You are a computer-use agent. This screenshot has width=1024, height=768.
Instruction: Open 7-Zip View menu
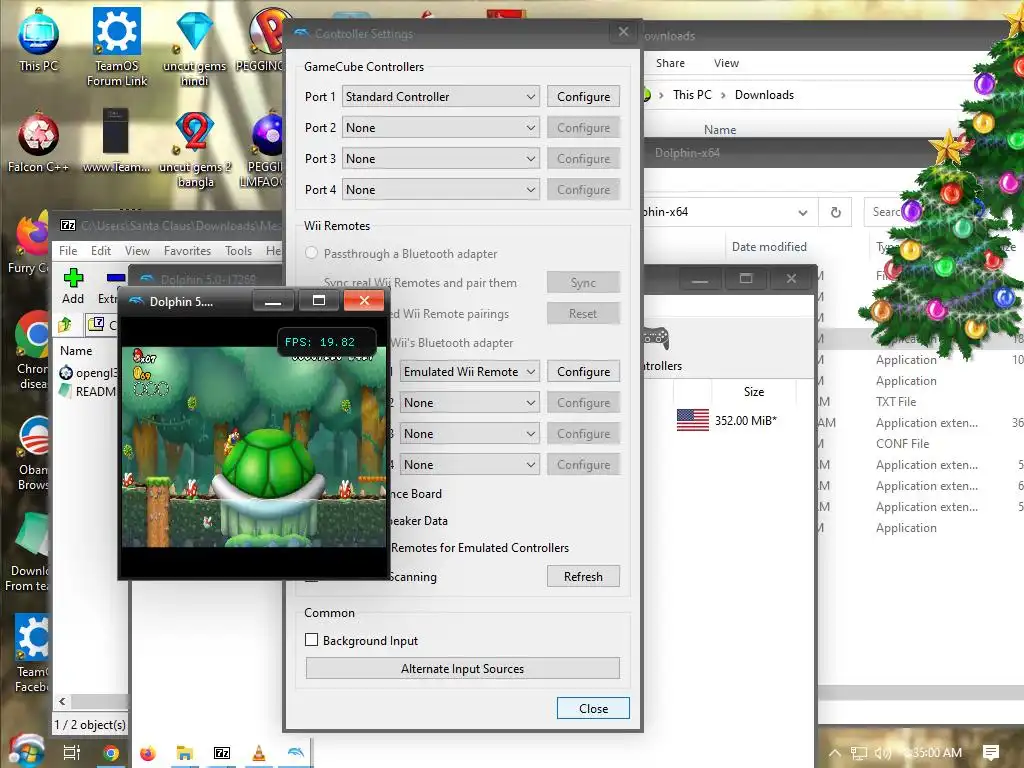point(137,251)
